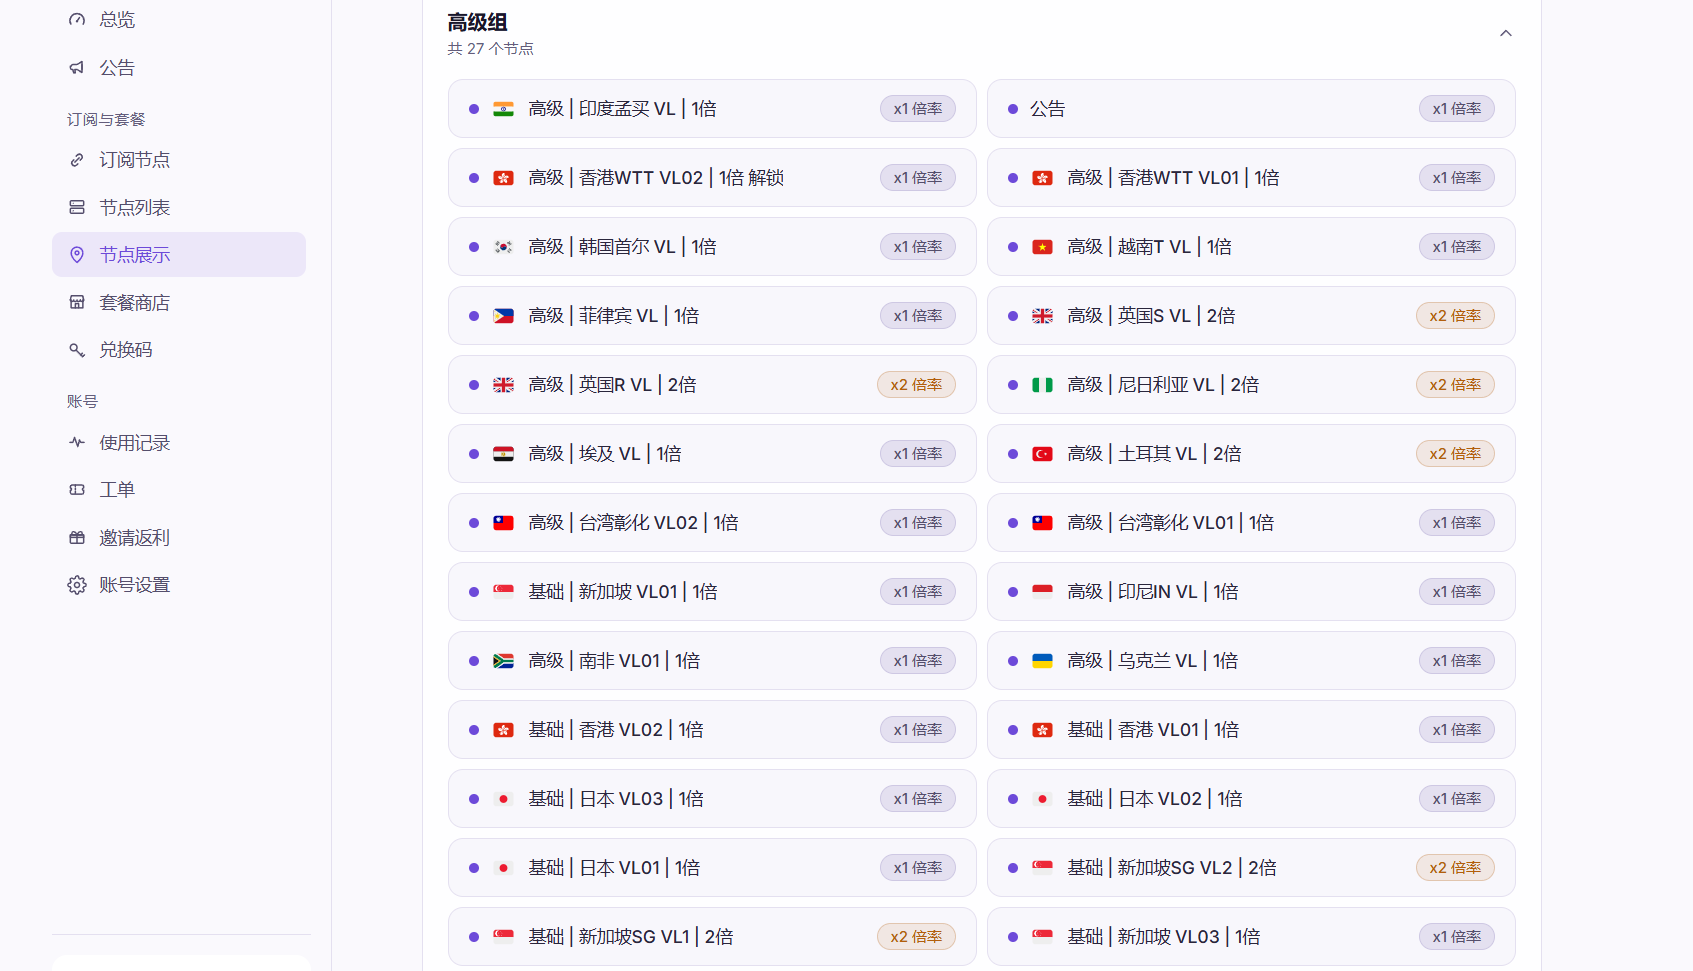Click the 邀请返利 gift icon
Screen dimensions: 1693x971
pos(77,537)
